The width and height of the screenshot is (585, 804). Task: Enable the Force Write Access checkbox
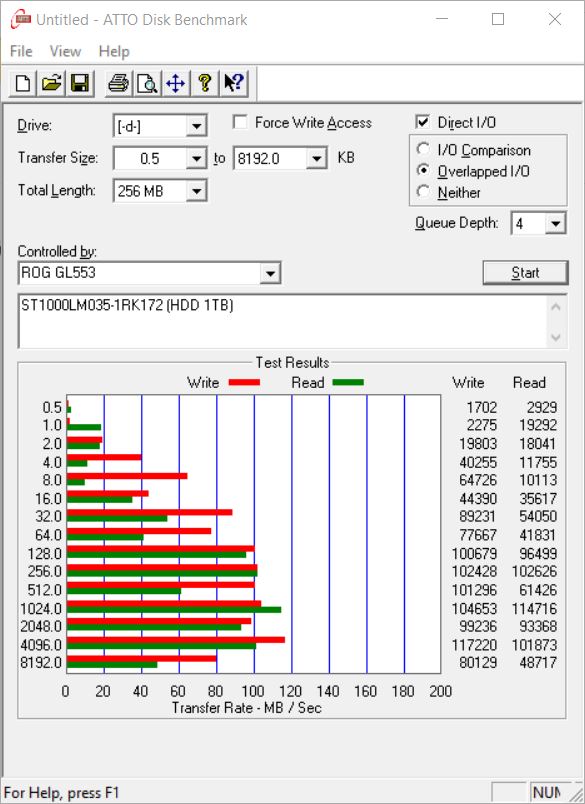(x=239, y=122)
